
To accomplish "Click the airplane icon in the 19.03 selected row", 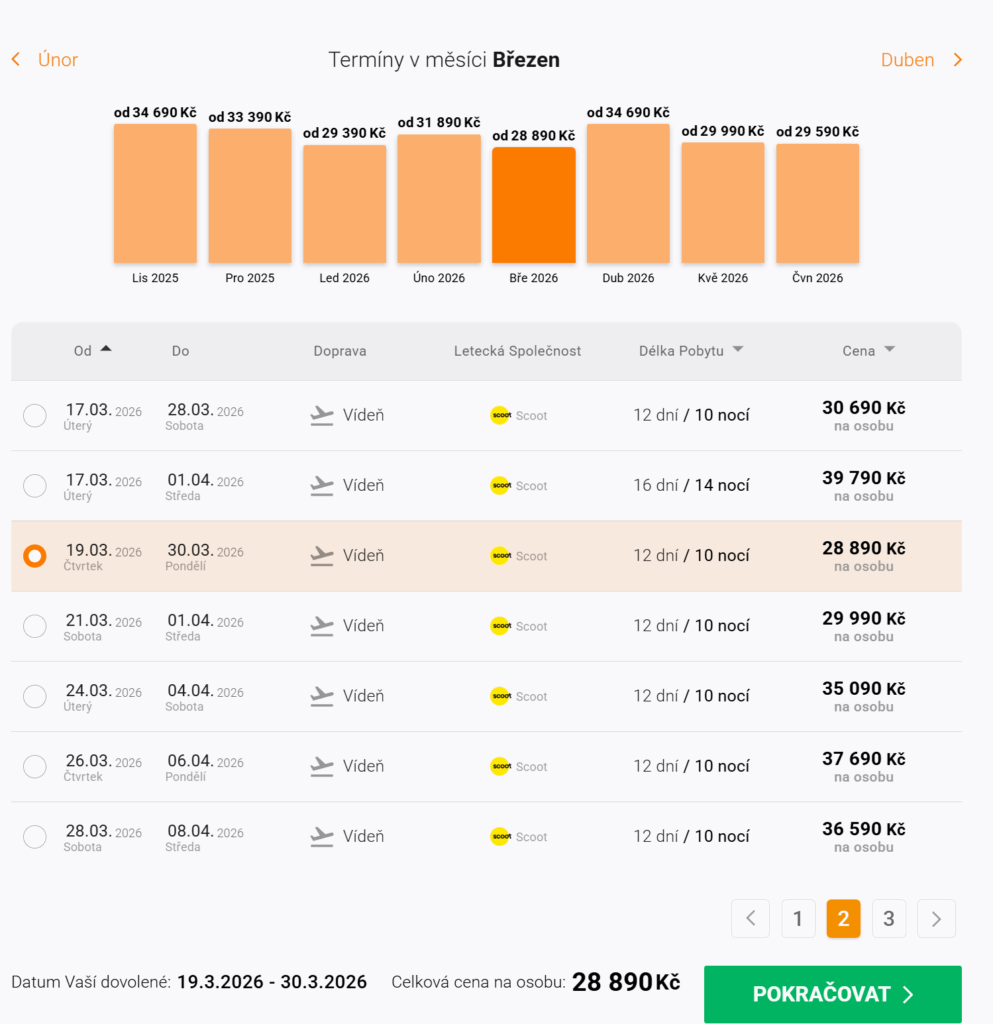I will (322, 556).
